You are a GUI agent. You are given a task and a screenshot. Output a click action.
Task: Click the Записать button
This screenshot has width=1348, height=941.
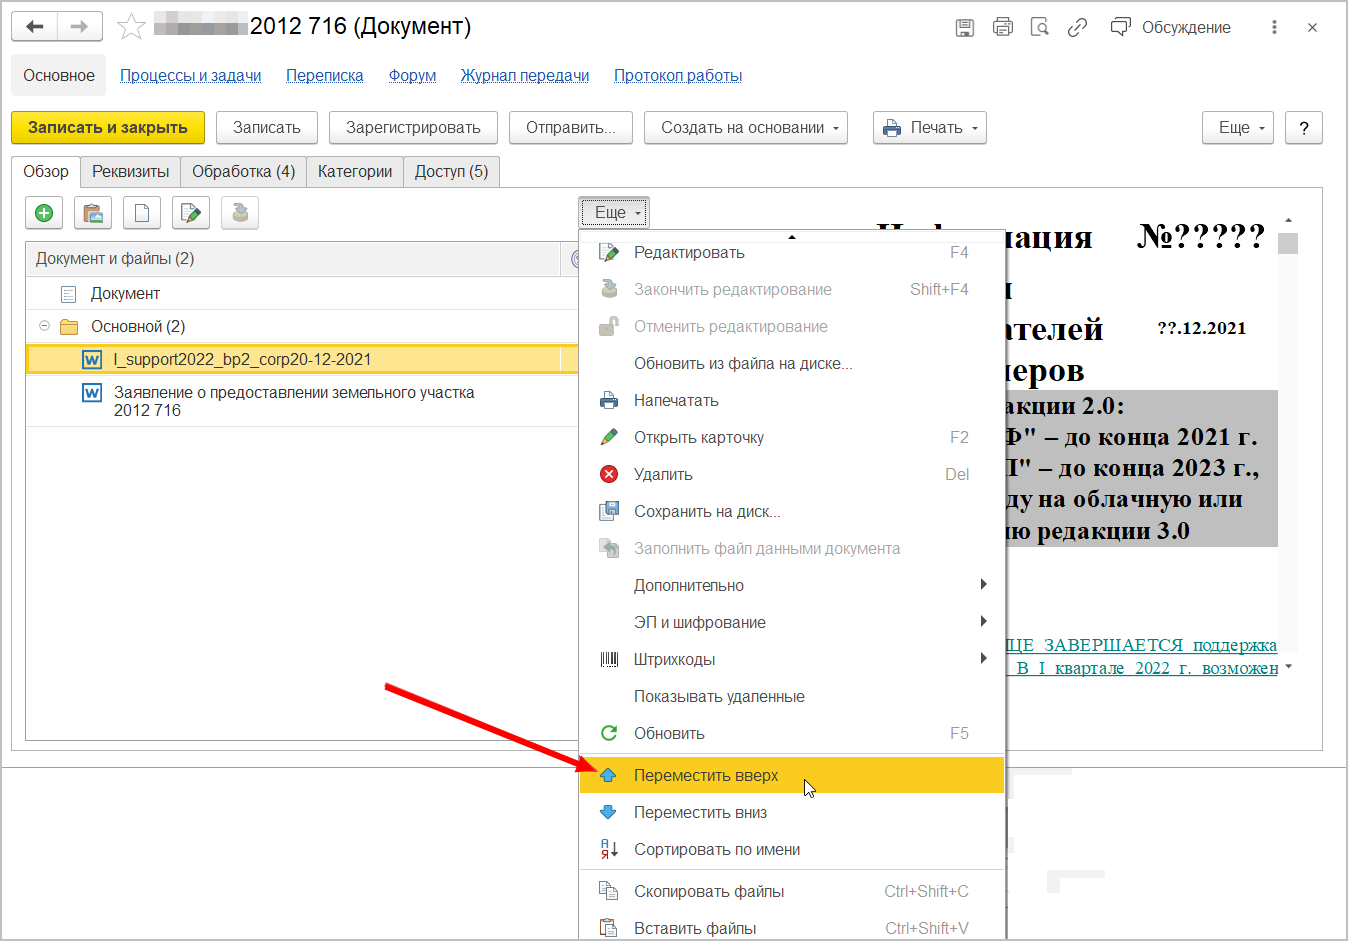(x=267, y=128)
